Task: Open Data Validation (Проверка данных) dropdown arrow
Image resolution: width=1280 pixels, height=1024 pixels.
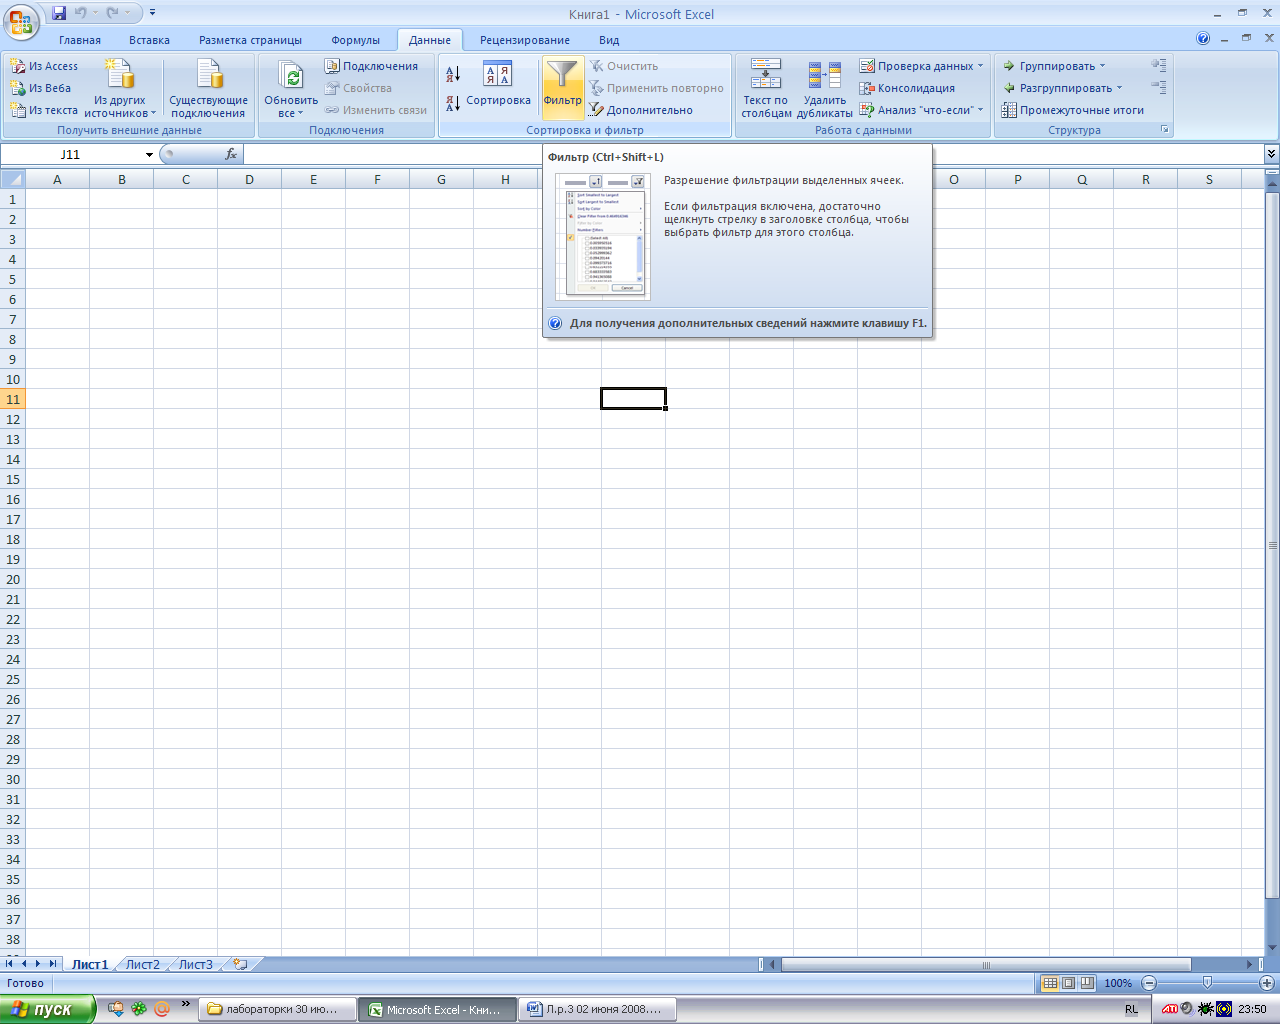Action: pos(980,66)
